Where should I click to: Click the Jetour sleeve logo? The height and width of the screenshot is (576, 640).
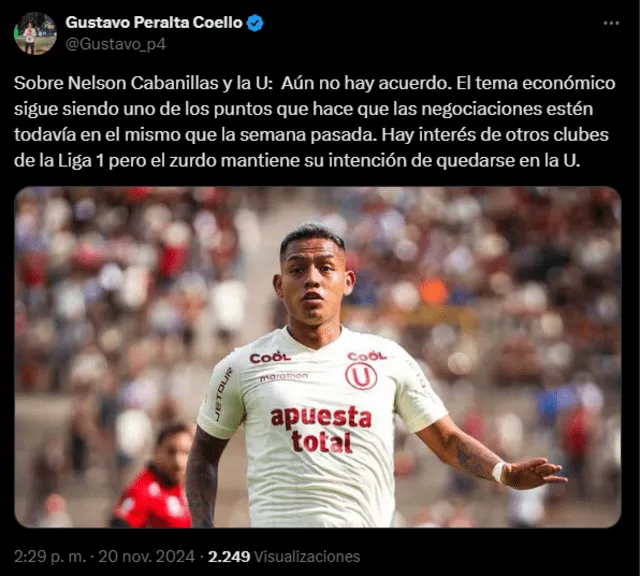[223, 394]
